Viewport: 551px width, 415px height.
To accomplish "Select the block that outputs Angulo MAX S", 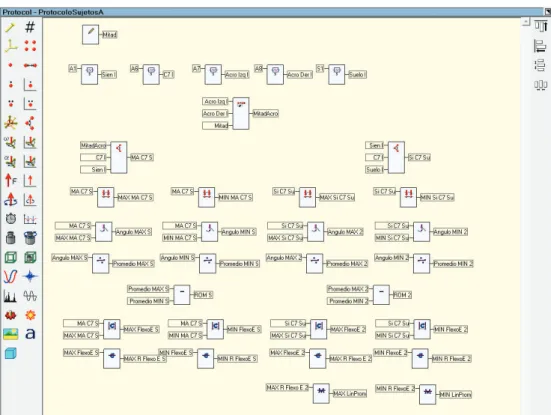I will click(104, 232).
